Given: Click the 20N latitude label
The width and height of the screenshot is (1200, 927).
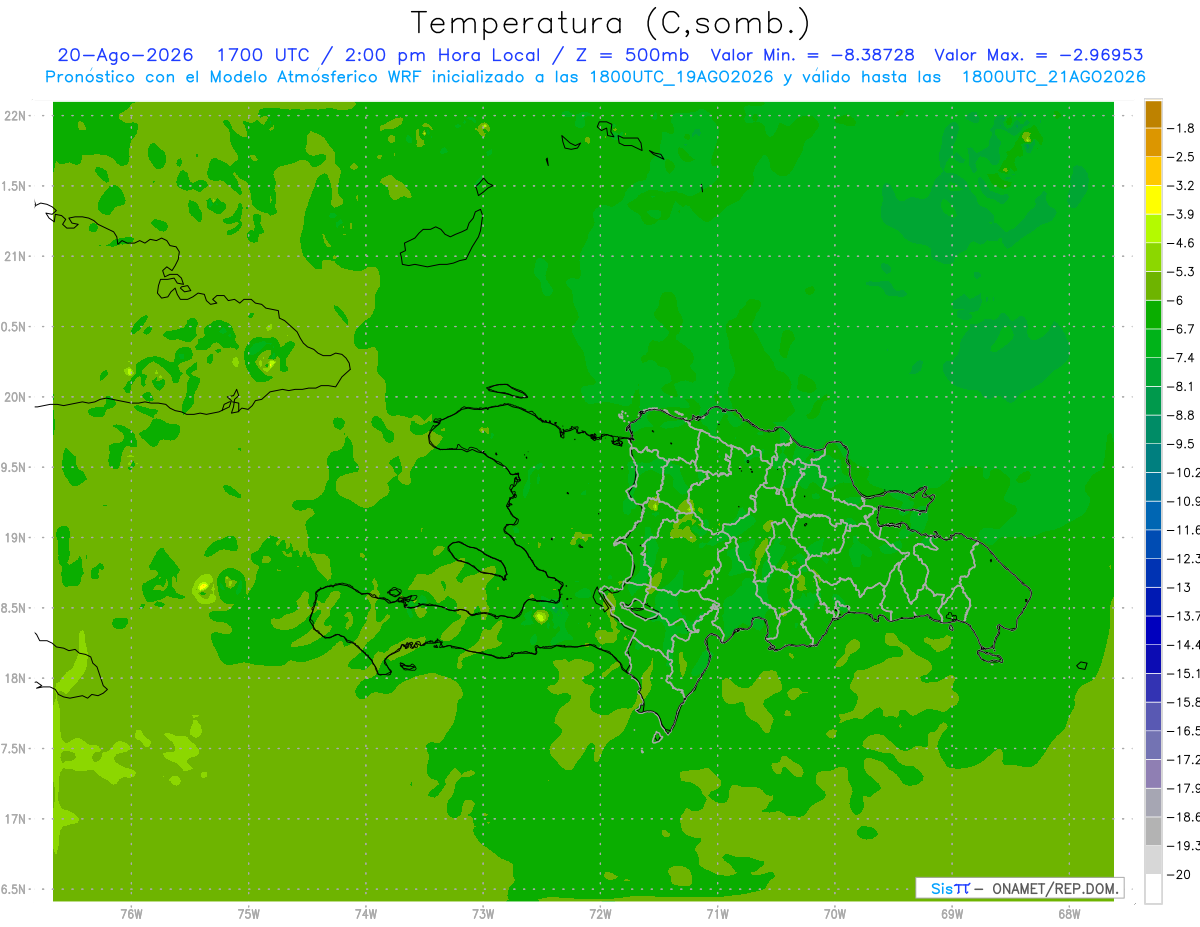Looking at the screenshot, I should (x=14, y=397).
